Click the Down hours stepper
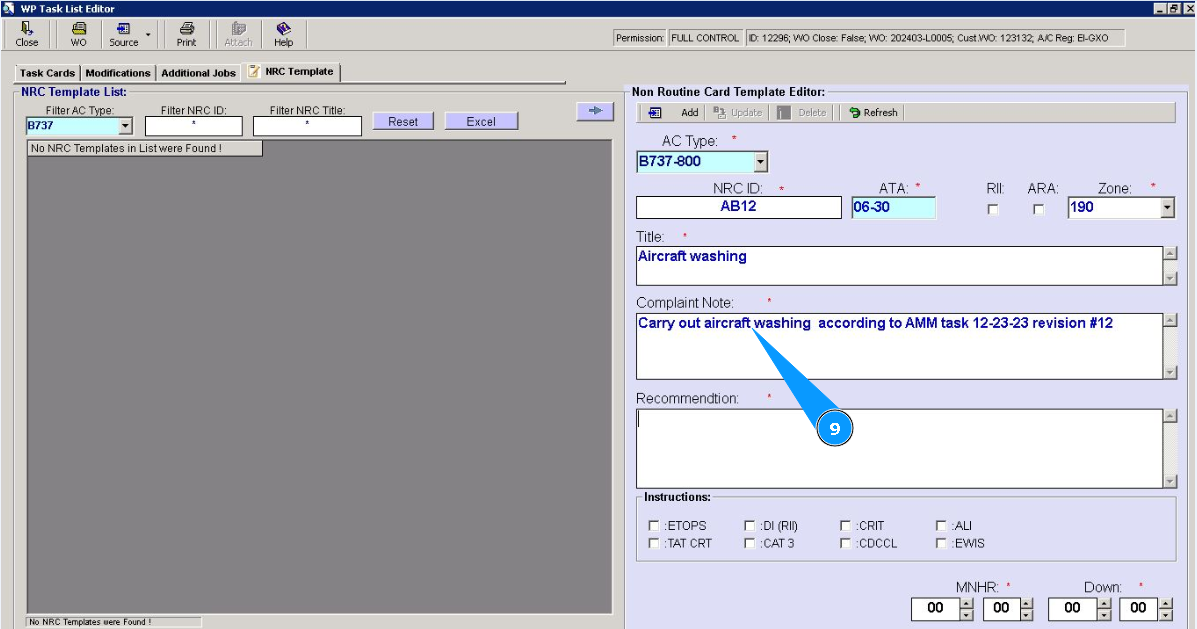 pos(1104,608)
